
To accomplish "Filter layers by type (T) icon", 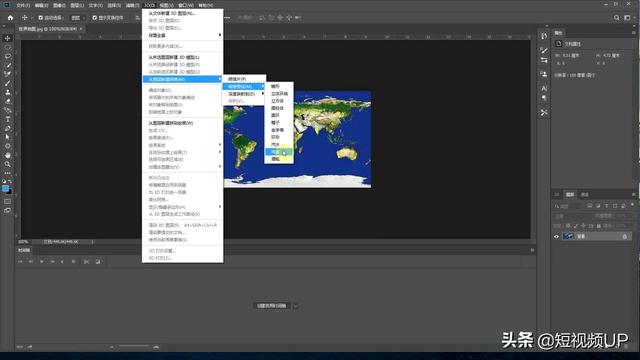I will pos(606,206).
